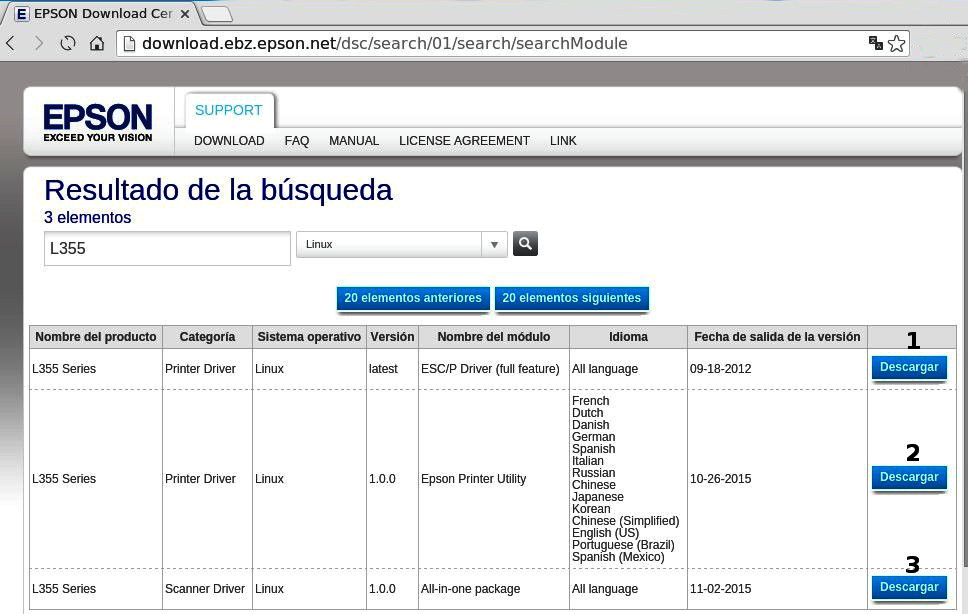Bookmark this page with the star icon
This screenshot has height=614, width=968.
[896, 43]
